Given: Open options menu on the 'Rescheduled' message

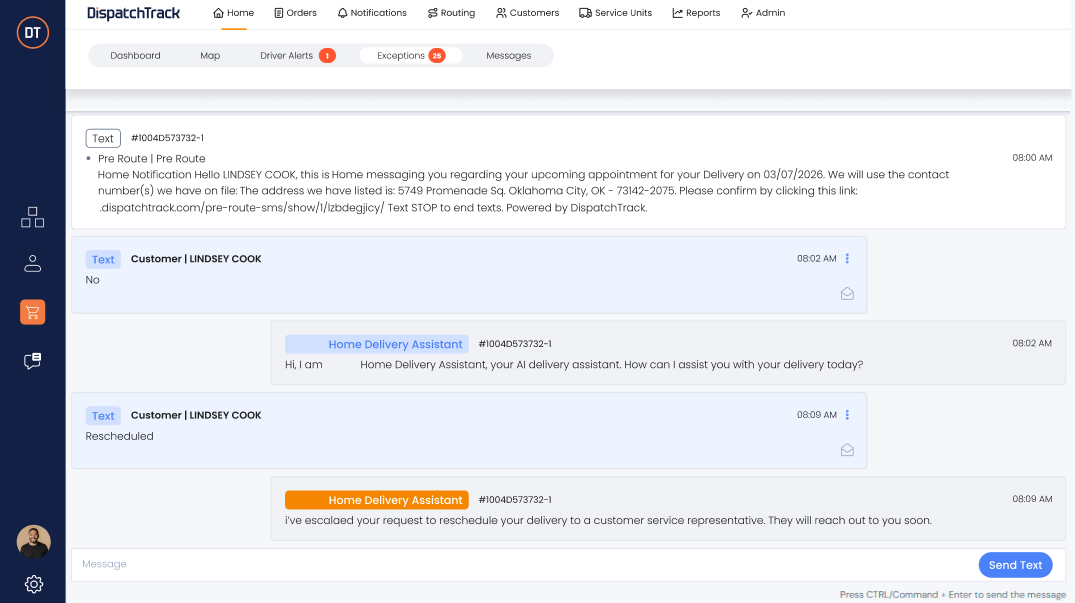Looking at the screenshot, I should click(x=847, y=415).
